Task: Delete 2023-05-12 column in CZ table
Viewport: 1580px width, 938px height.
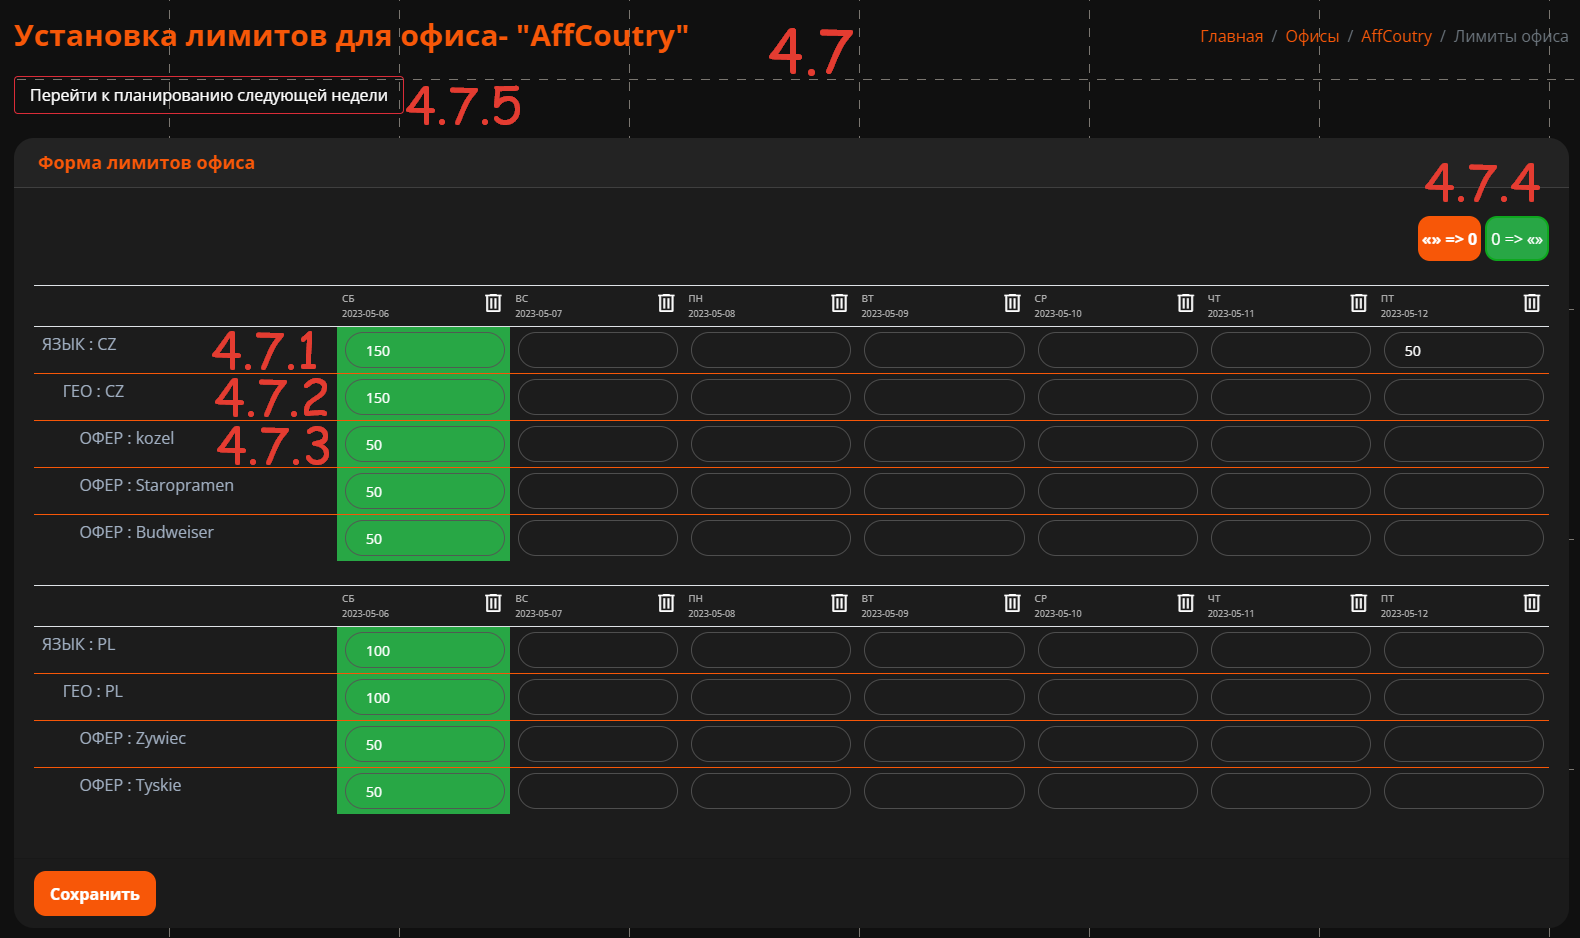Action: (1531, 303)
